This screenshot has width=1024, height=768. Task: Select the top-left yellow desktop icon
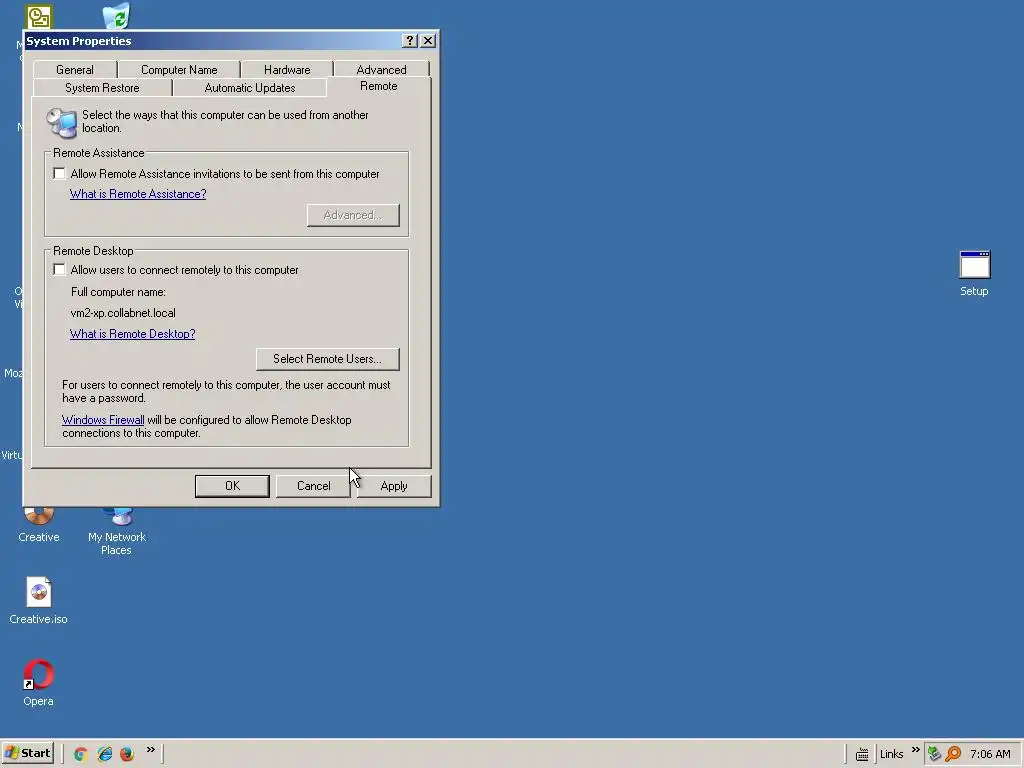[x=39, y=16]
